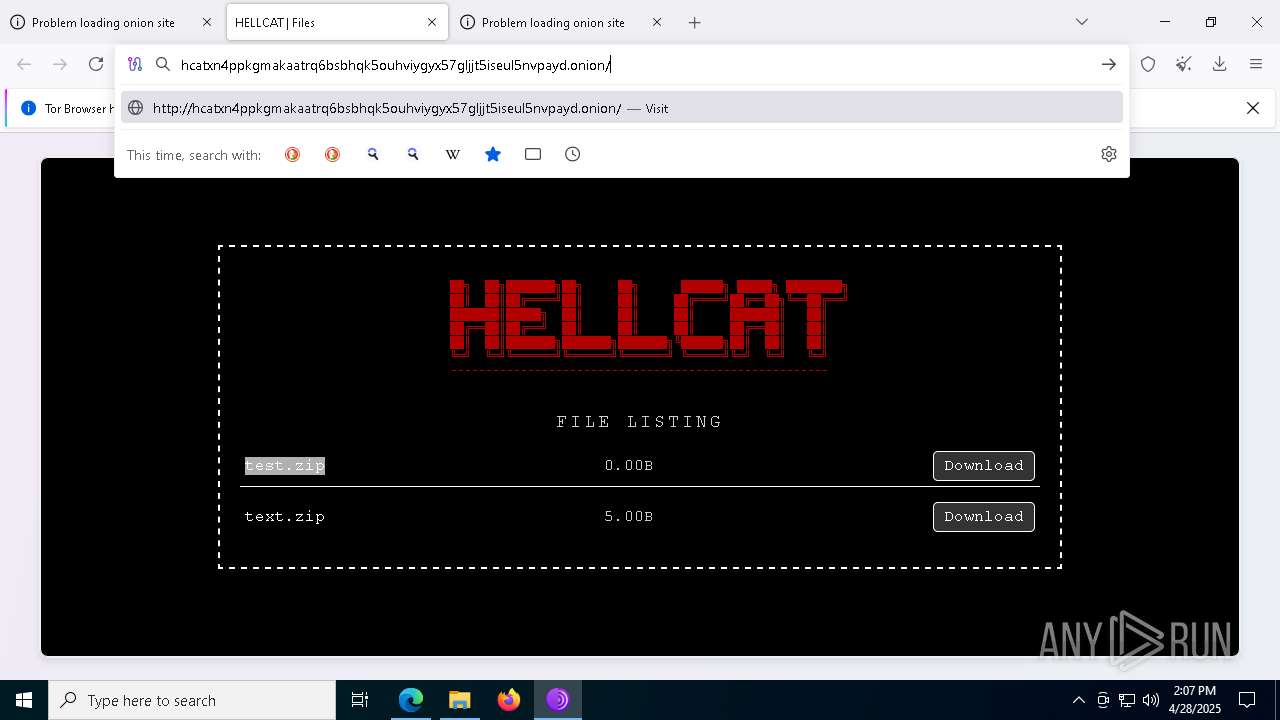1280x720 pixels.
Task: Close the first Problem loading onion site tab
Action: (x=207, y=22)
